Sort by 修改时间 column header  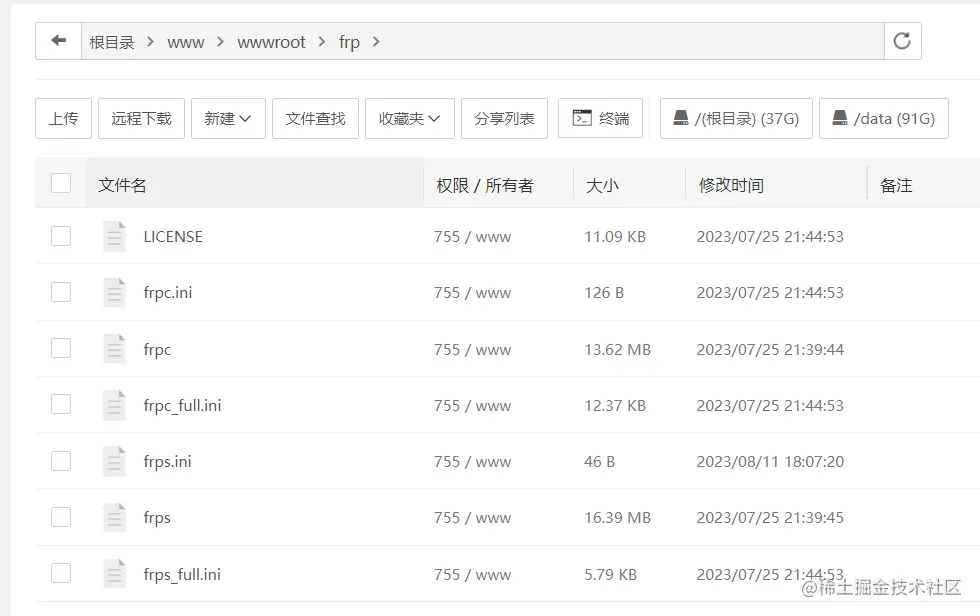pos(731,185)
